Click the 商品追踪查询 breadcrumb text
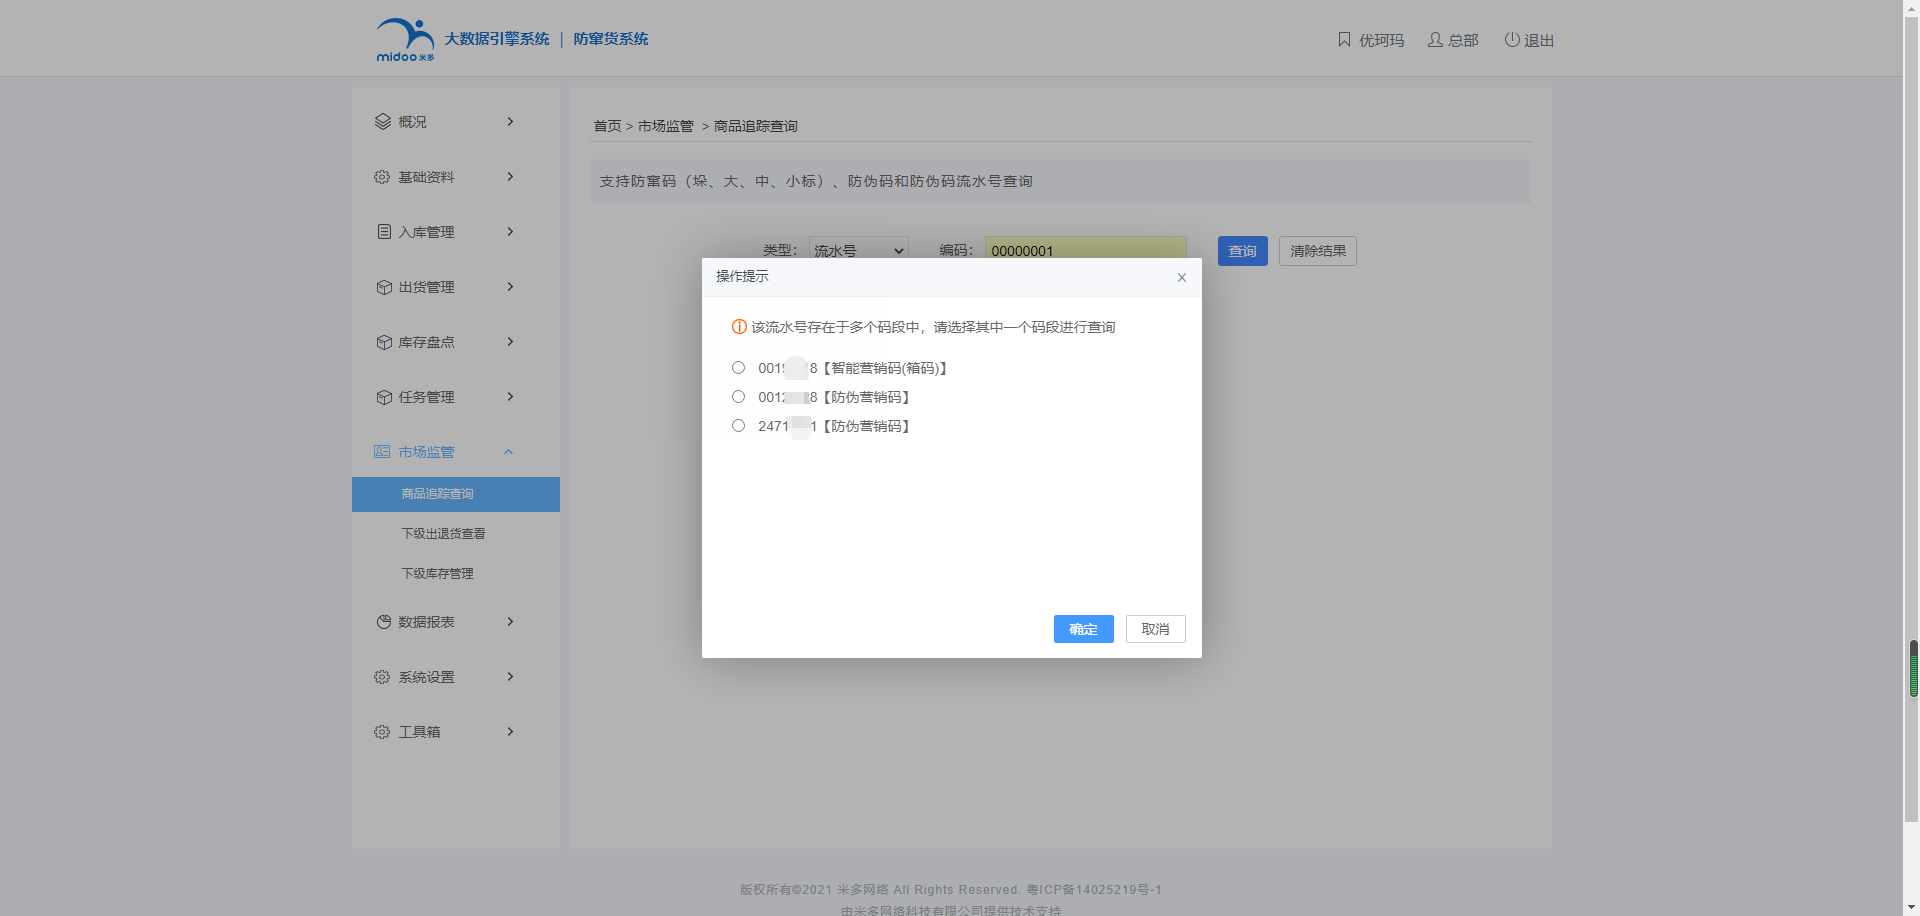1920x916 pixels. [755, 126]
